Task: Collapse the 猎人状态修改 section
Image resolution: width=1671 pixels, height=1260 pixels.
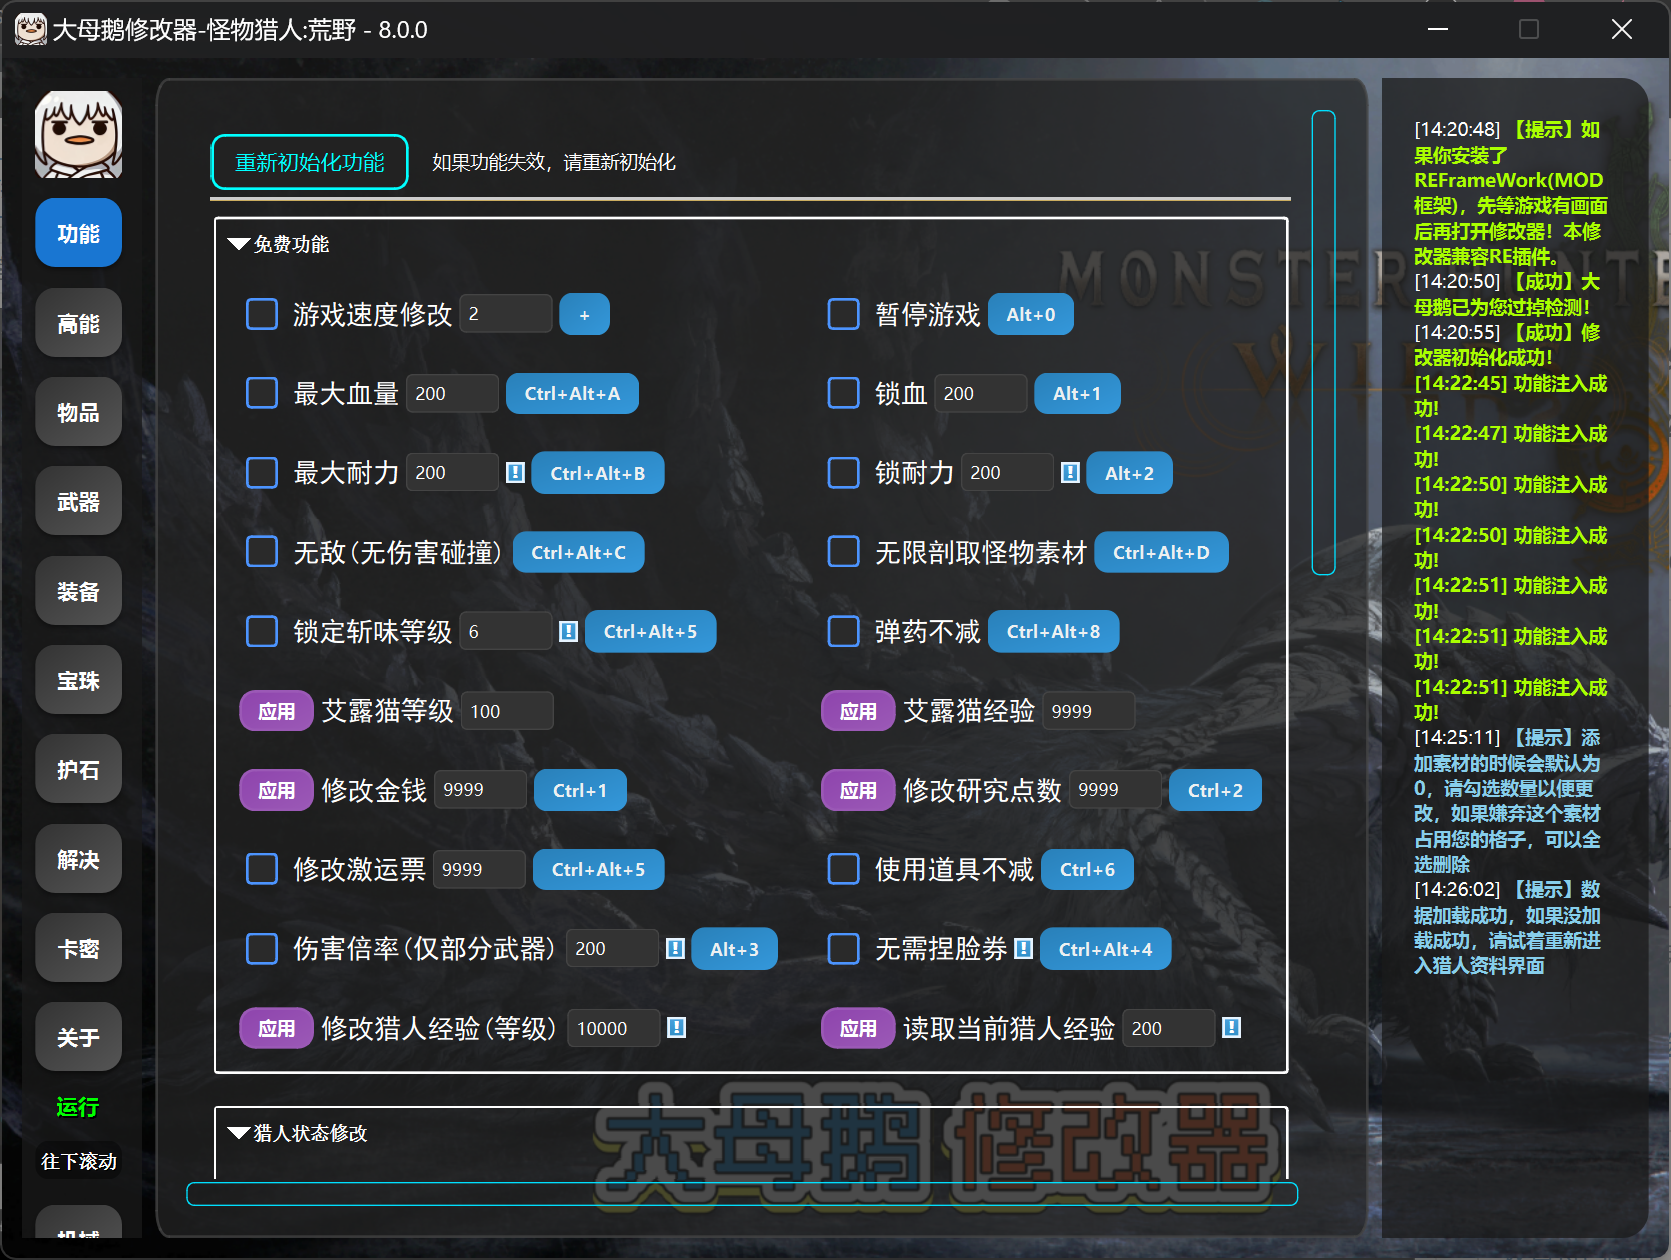Action: click(x=238, y=1133)
